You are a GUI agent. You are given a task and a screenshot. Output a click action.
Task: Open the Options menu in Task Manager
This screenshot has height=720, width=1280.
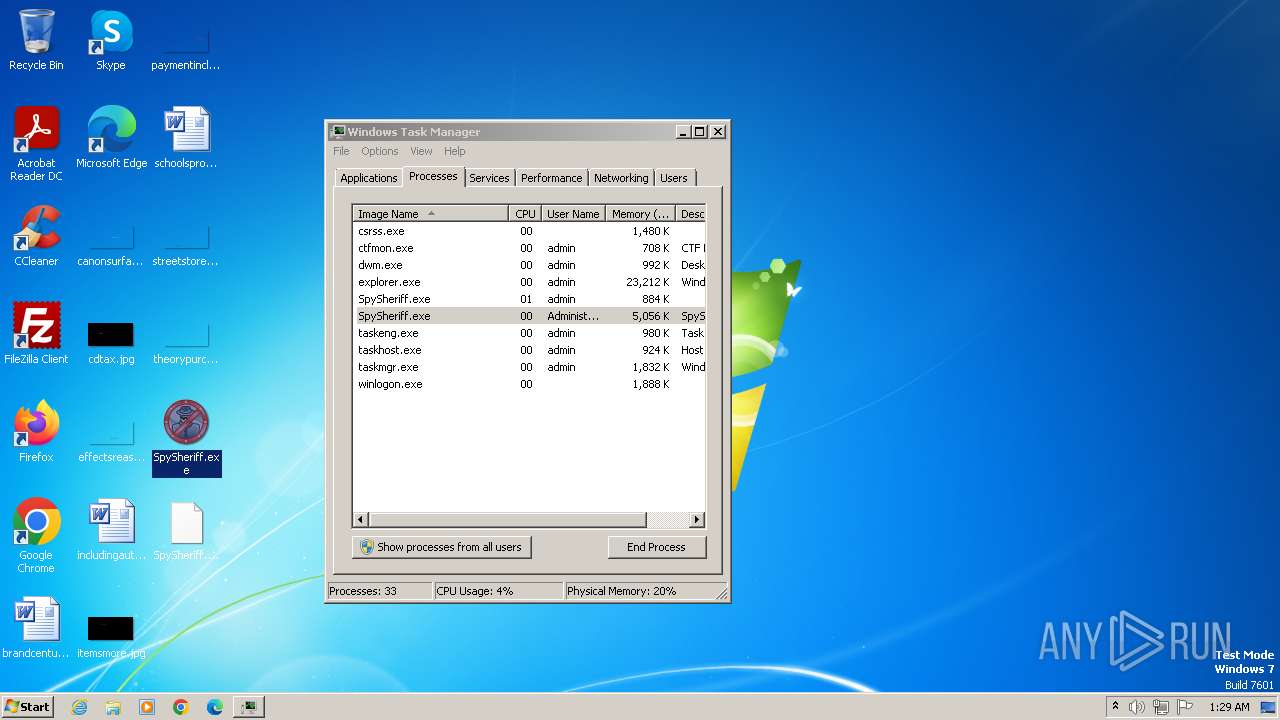tap(380, 151)
